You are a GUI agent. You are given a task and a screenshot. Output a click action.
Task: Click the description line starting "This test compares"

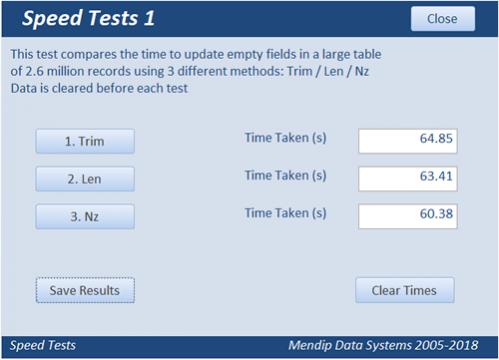click(196, 54)
